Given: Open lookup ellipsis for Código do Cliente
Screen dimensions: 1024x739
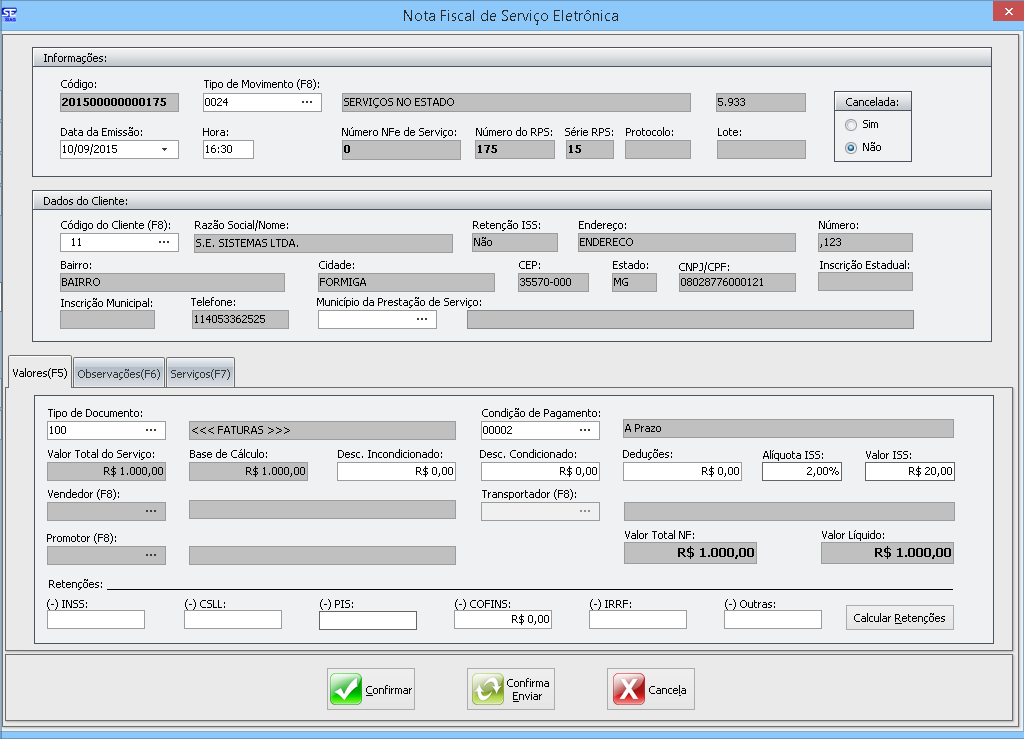Looking at the screenshot, I should coord(165,242).
